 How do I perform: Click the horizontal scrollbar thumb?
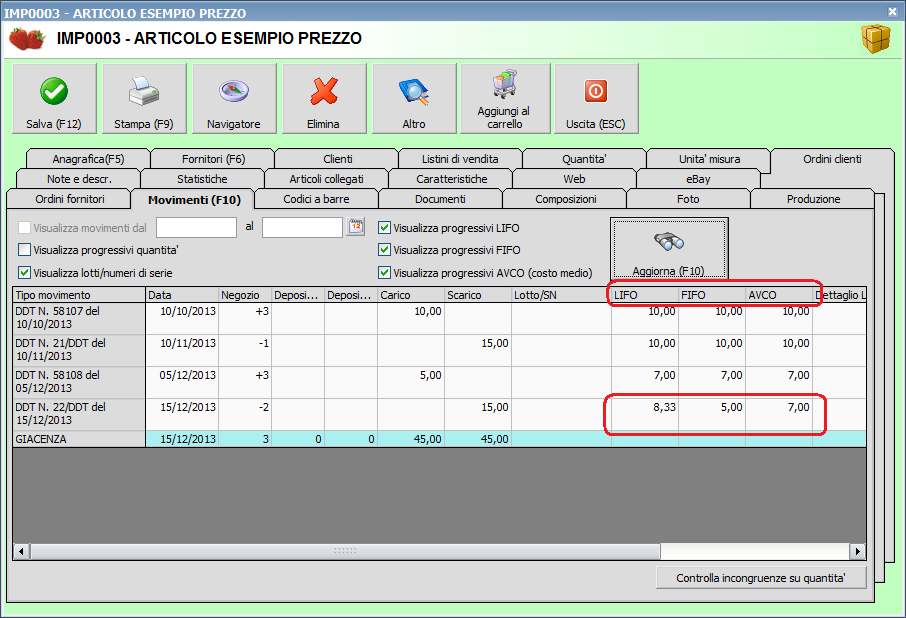345,552
